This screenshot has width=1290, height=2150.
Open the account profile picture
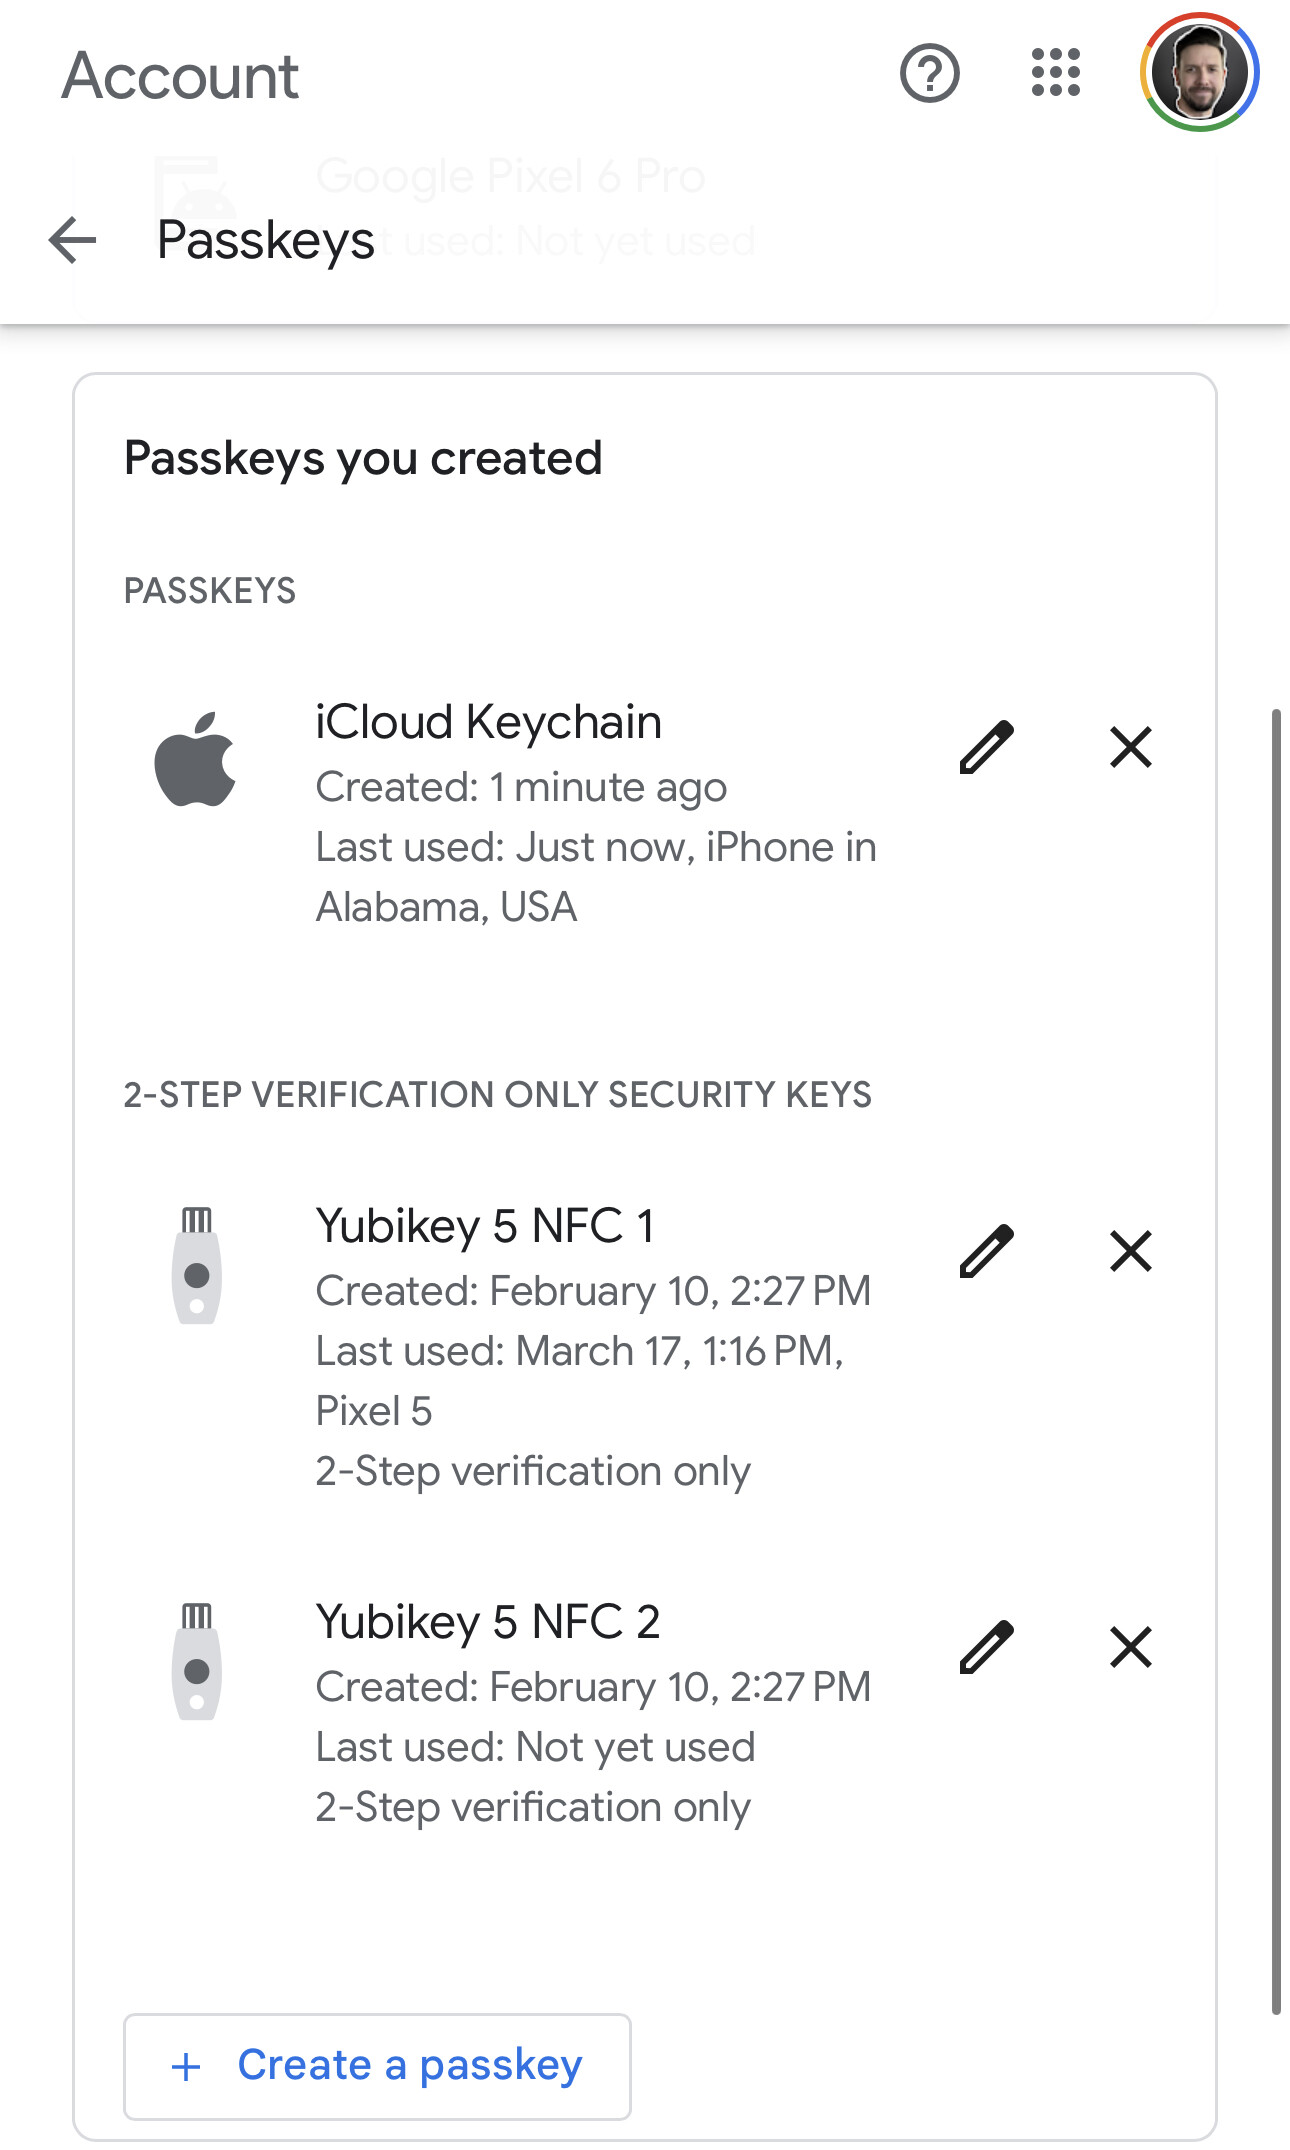tap(1199, 73)
